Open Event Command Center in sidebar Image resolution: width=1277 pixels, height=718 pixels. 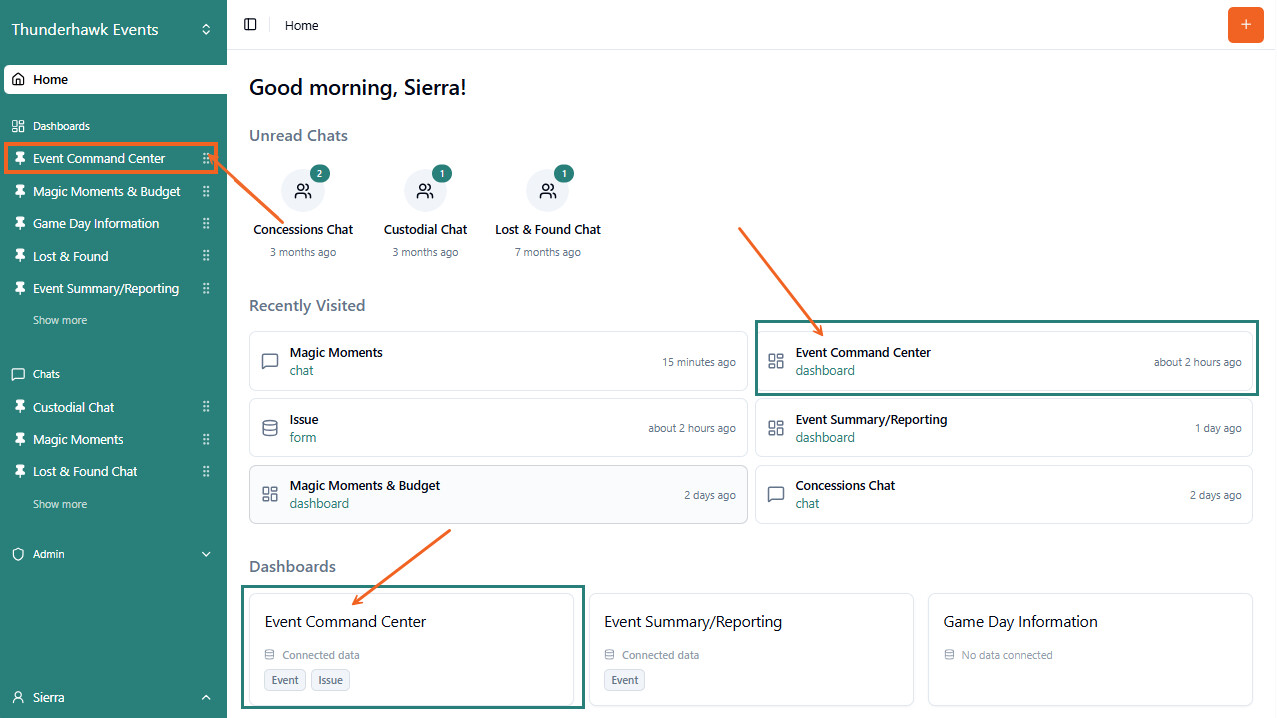coord(111,158)
